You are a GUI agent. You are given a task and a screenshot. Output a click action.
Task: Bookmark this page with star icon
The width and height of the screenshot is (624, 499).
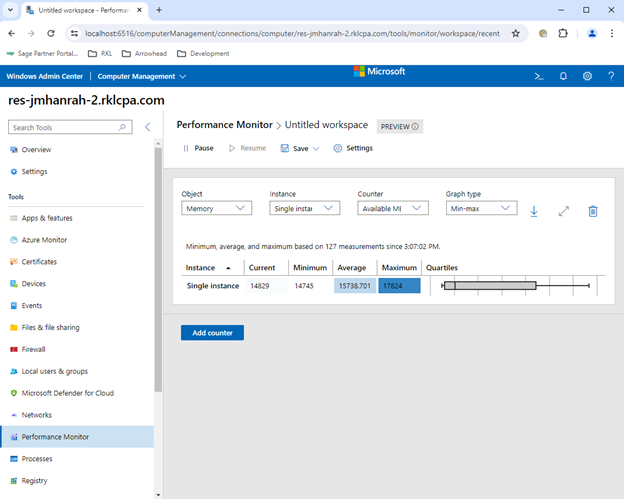[x=515, y=33]
